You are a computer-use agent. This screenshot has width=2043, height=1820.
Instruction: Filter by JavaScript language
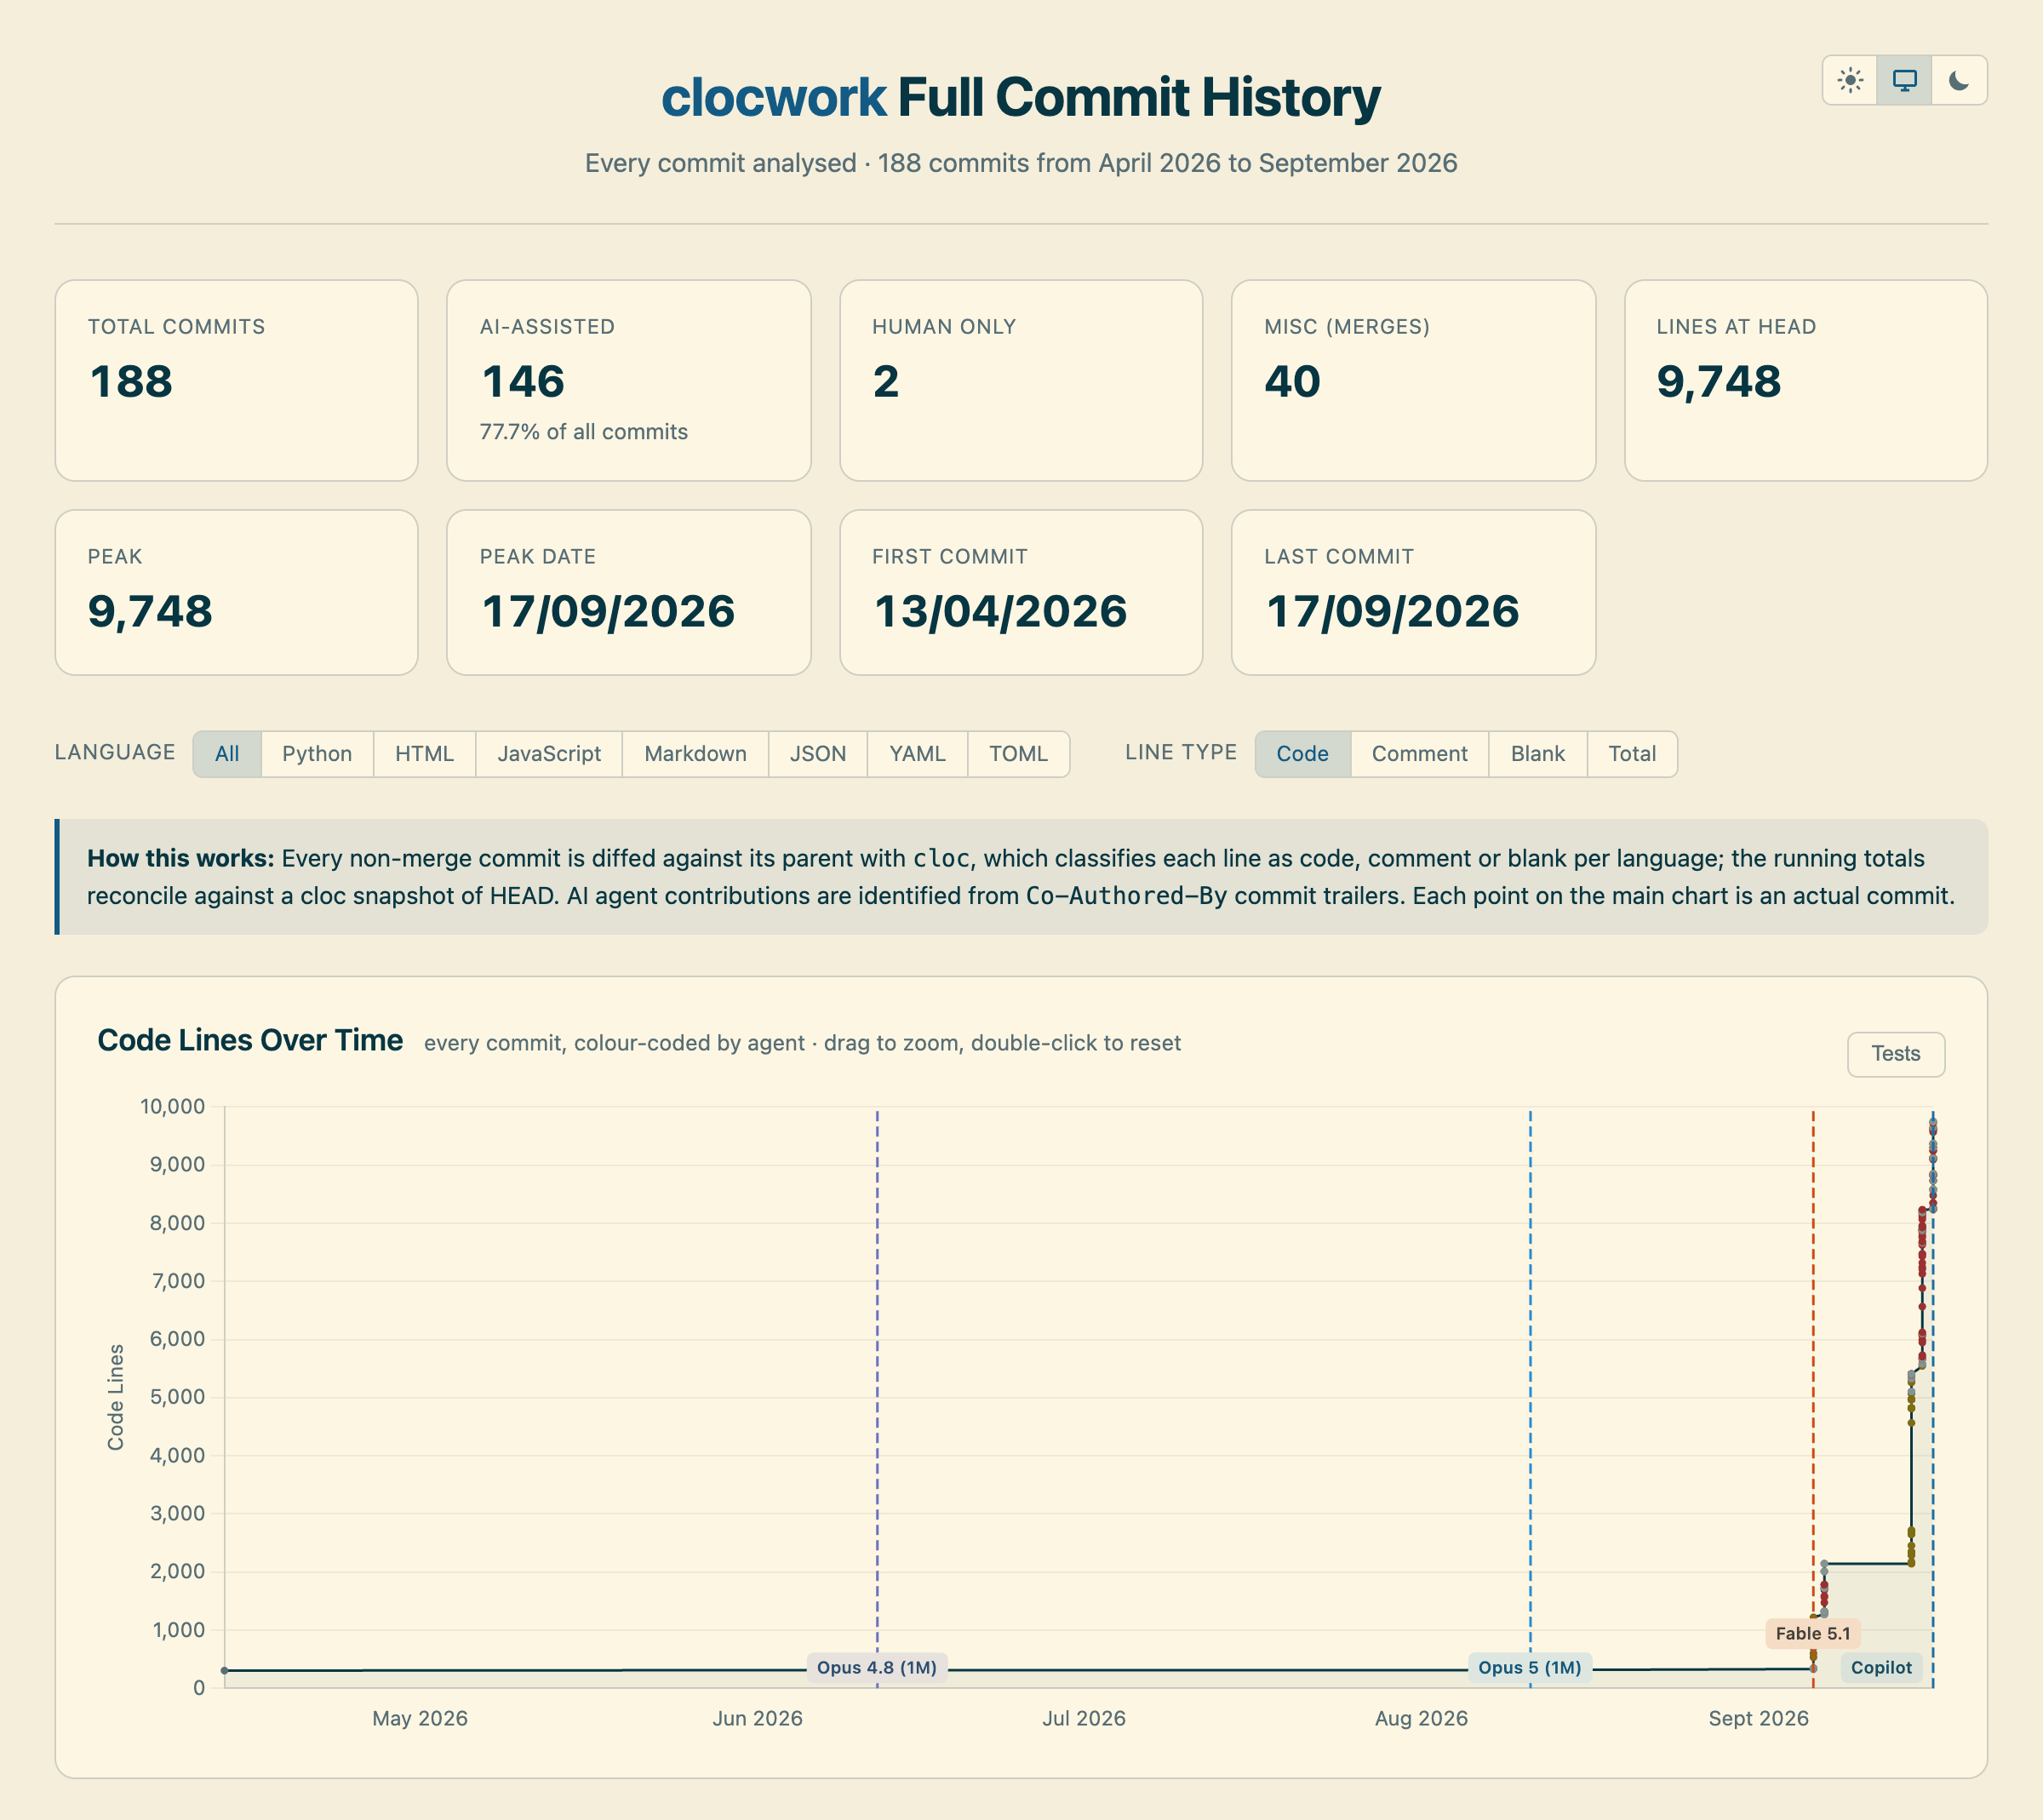tap(549, 754)
